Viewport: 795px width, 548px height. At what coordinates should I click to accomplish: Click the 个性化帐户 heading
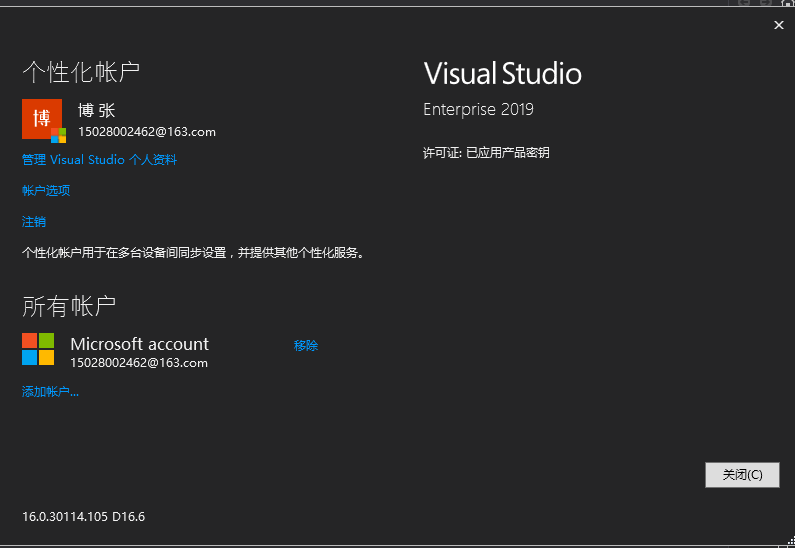pyautogui.click(x=81, y=72)
